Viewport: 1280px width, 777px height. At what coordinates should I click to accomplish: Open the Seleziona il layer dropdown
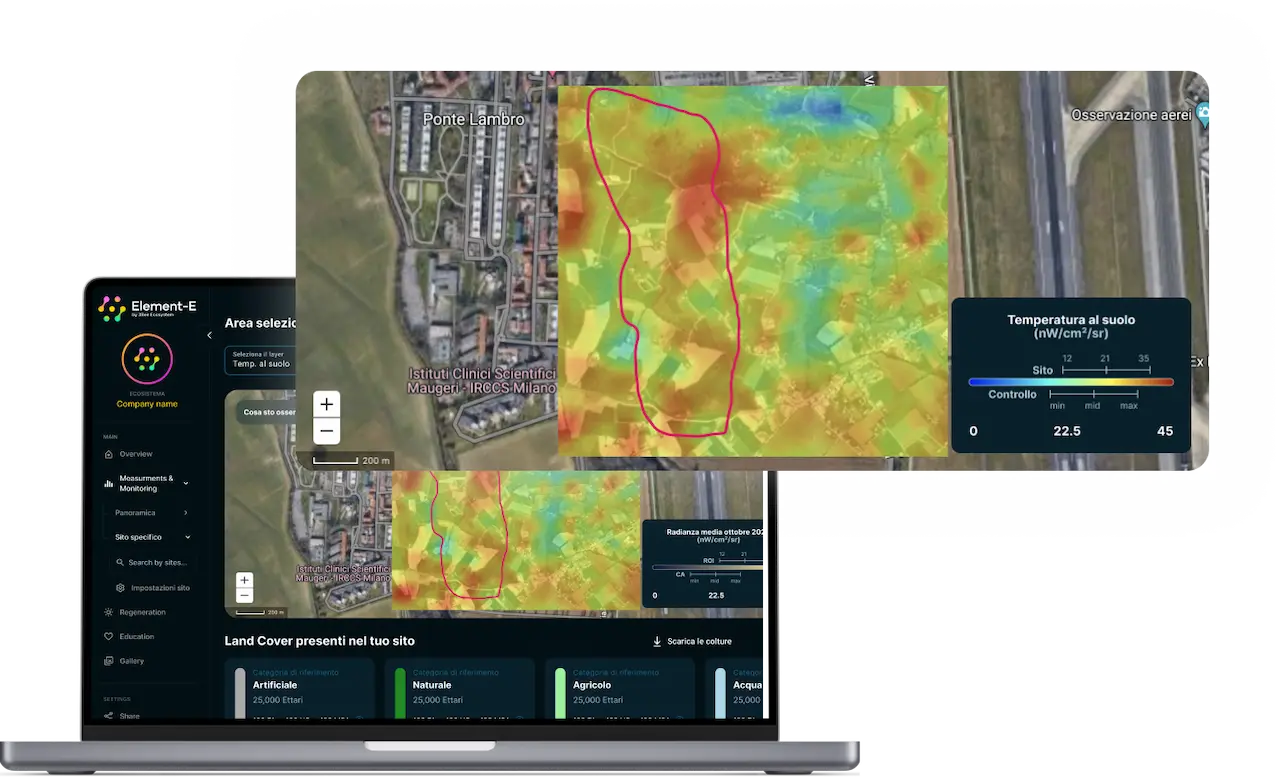pyautogui.click(x=260, y=360)
